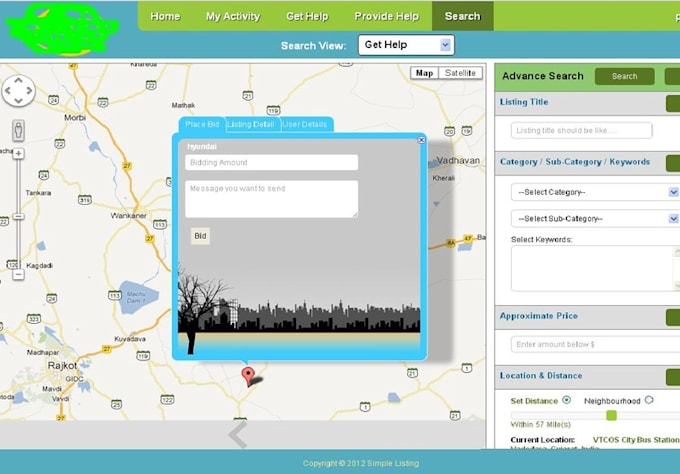
Task: Focus the Listing Title input field
Action: coord(582,131)
